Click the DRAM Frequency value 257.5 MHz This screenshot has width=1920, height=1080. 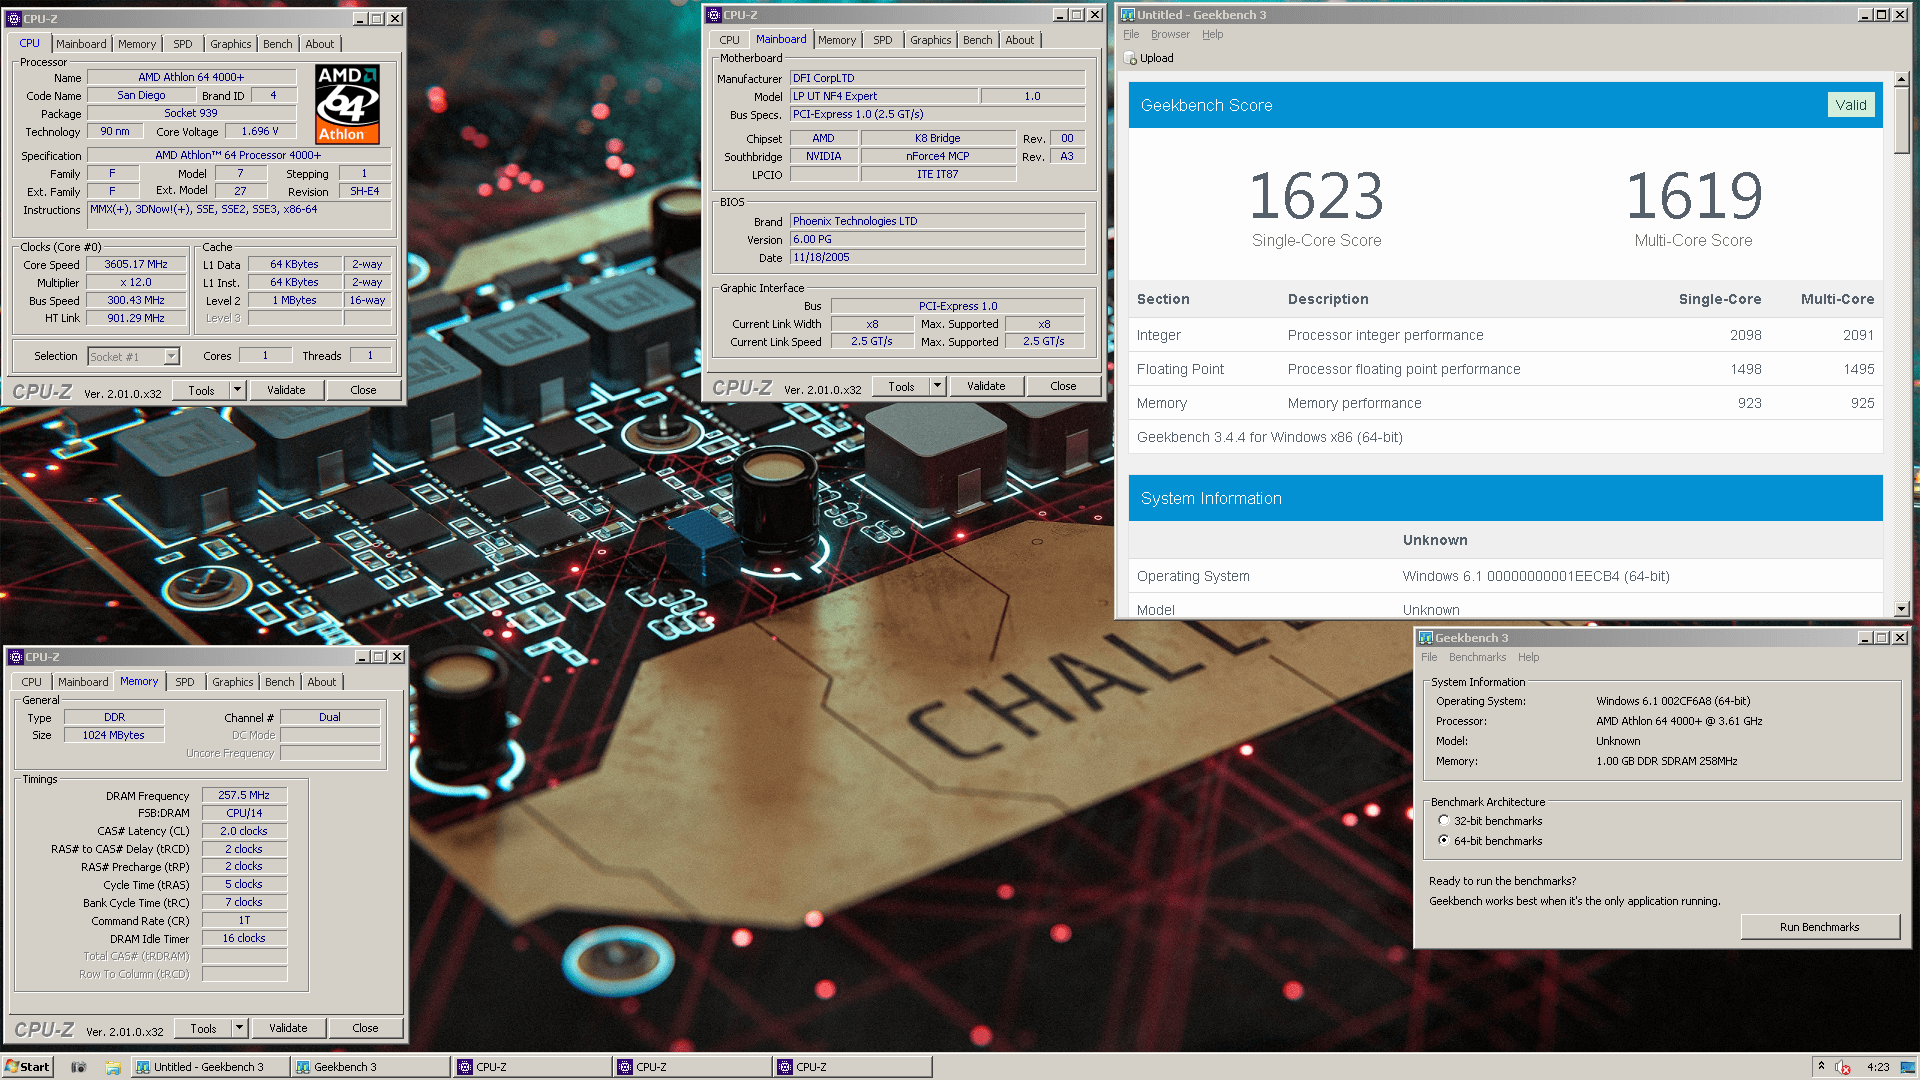pos(244,795)
